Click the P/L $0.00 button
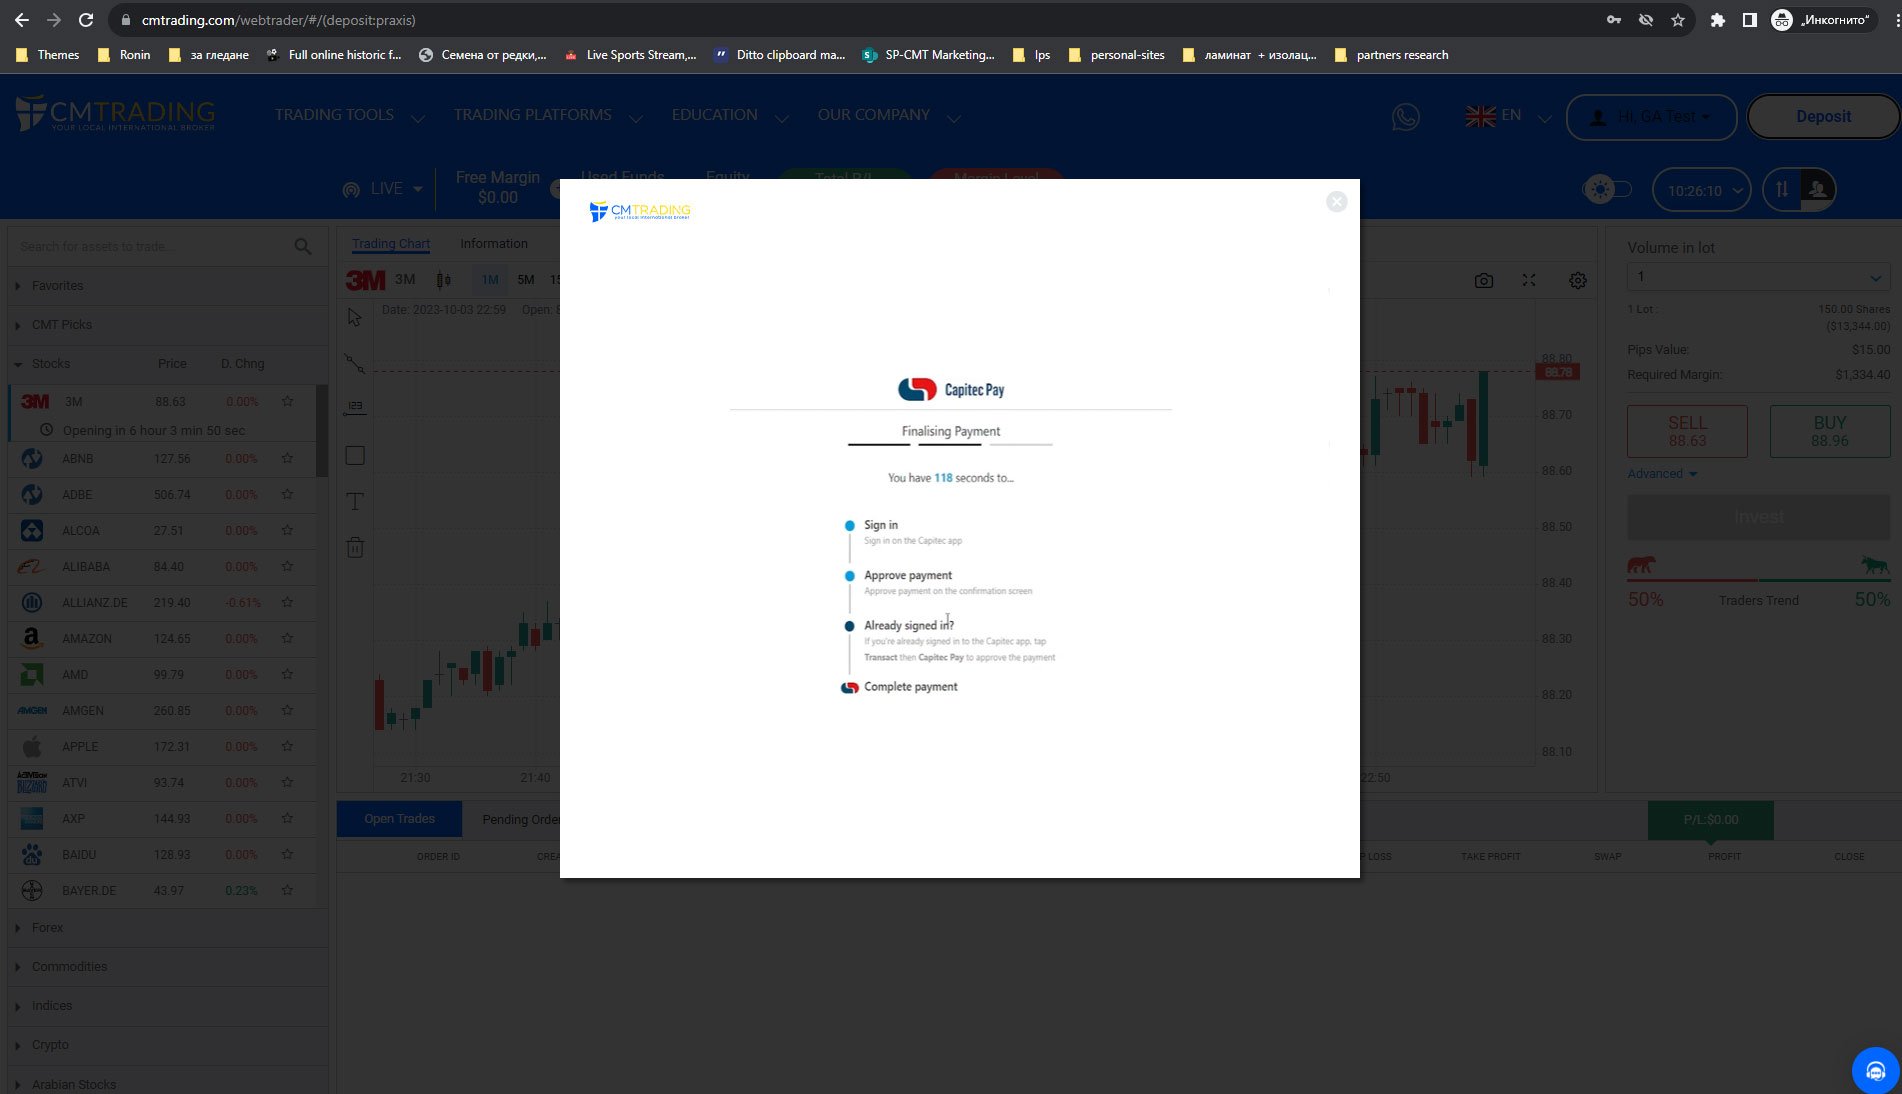Viewport: 1902px width, 1094px height. click(1710, 820)
